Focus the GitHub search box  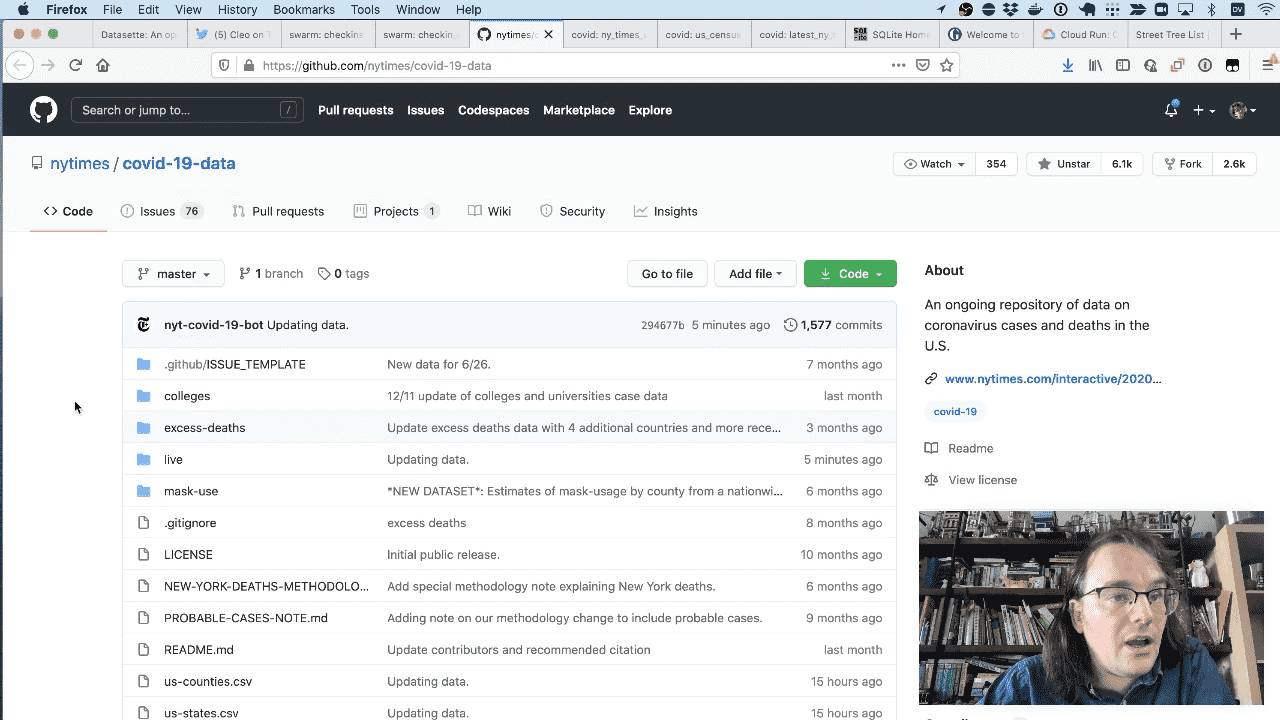(x=187, y=110)
